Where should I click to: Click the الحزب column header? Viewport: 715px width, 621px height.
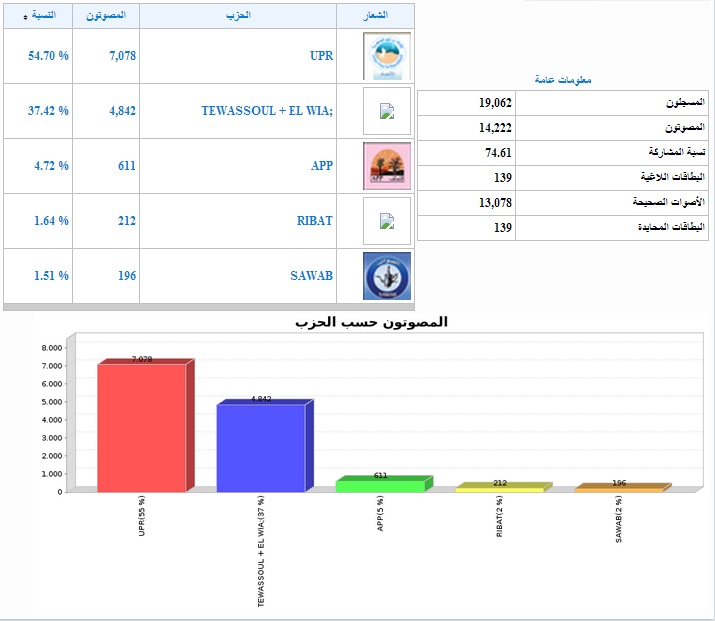pos(237,15)
